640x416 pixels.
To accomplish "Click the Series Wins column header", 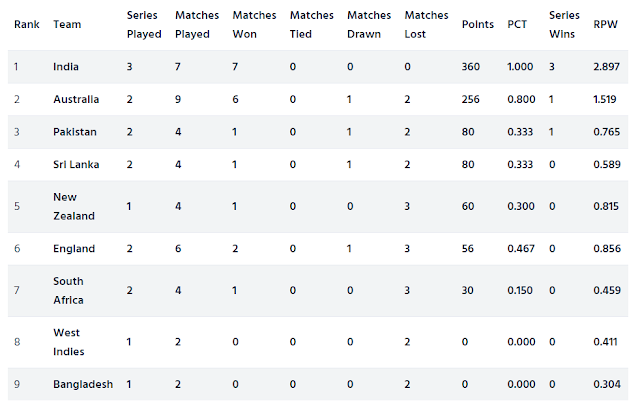I will (564, 24).
